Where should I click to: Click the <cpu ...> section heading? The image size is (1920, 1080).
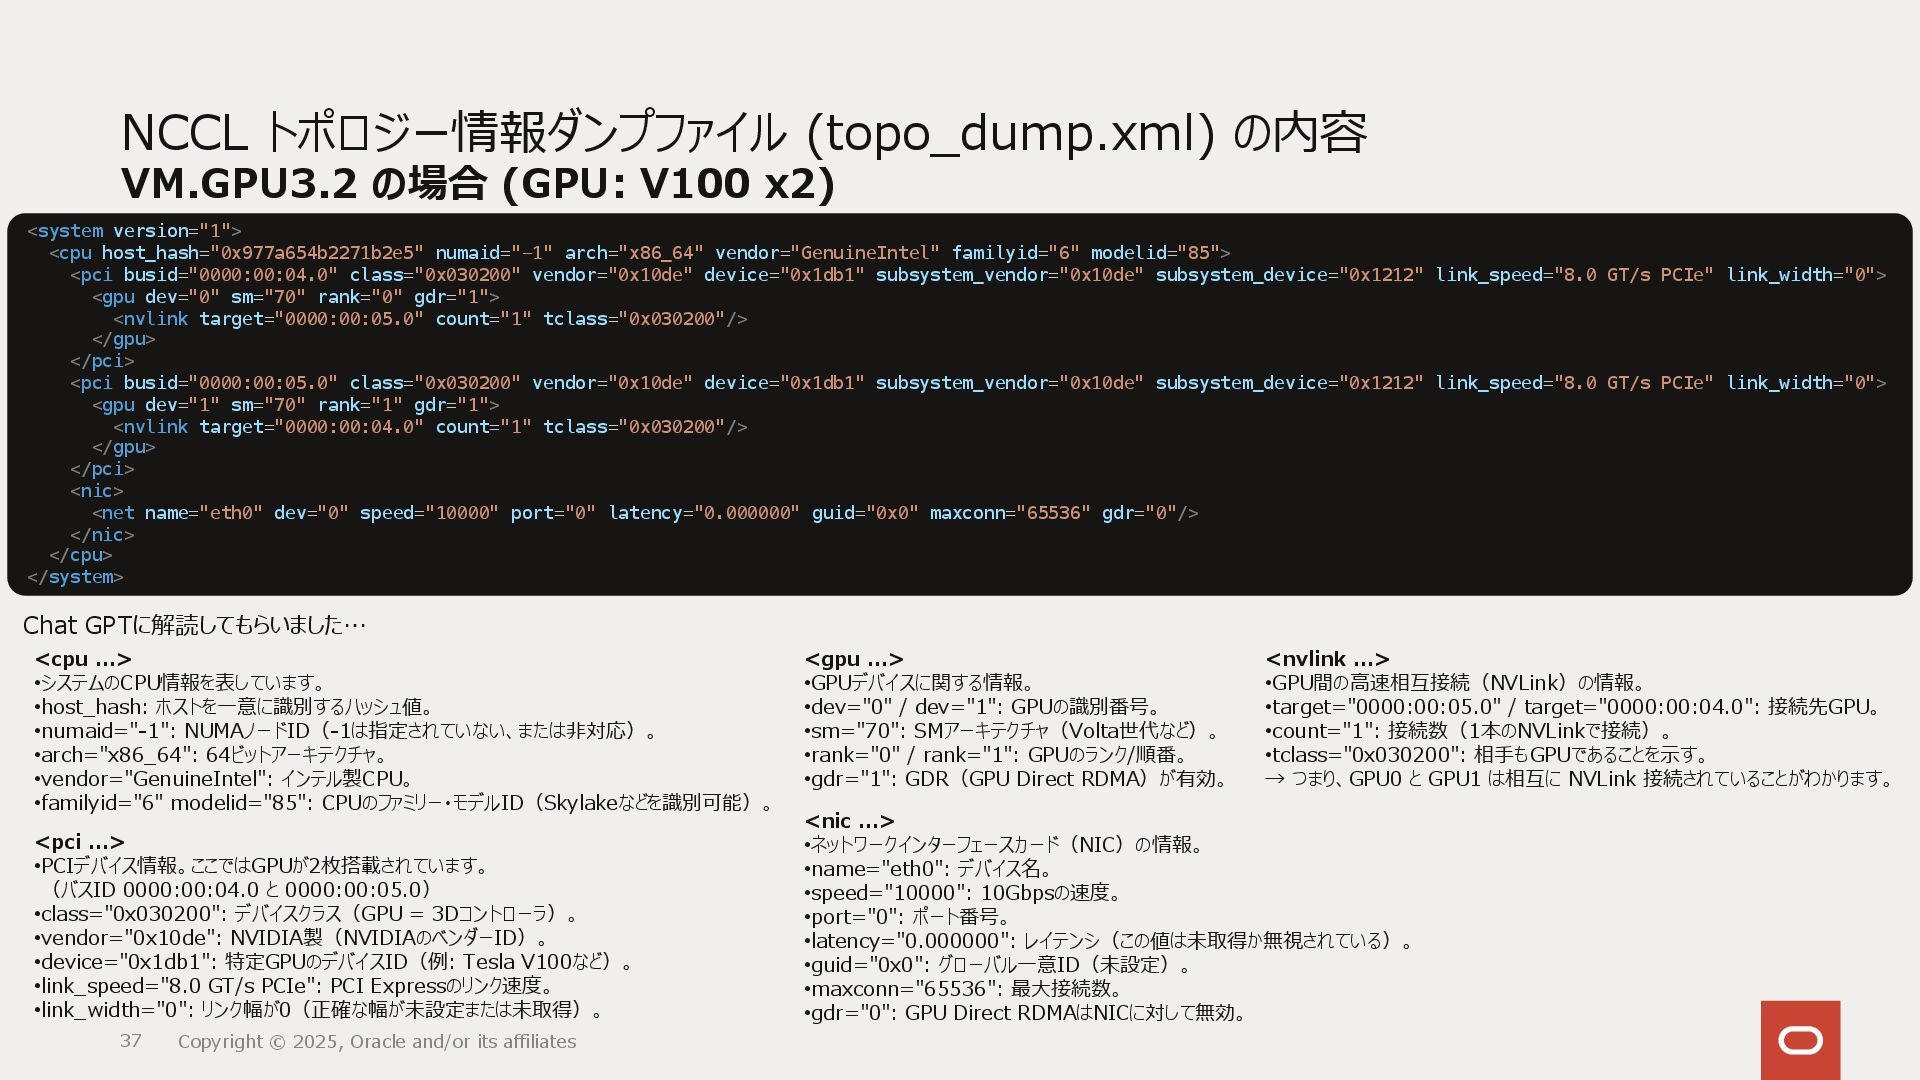click(83, 659)
